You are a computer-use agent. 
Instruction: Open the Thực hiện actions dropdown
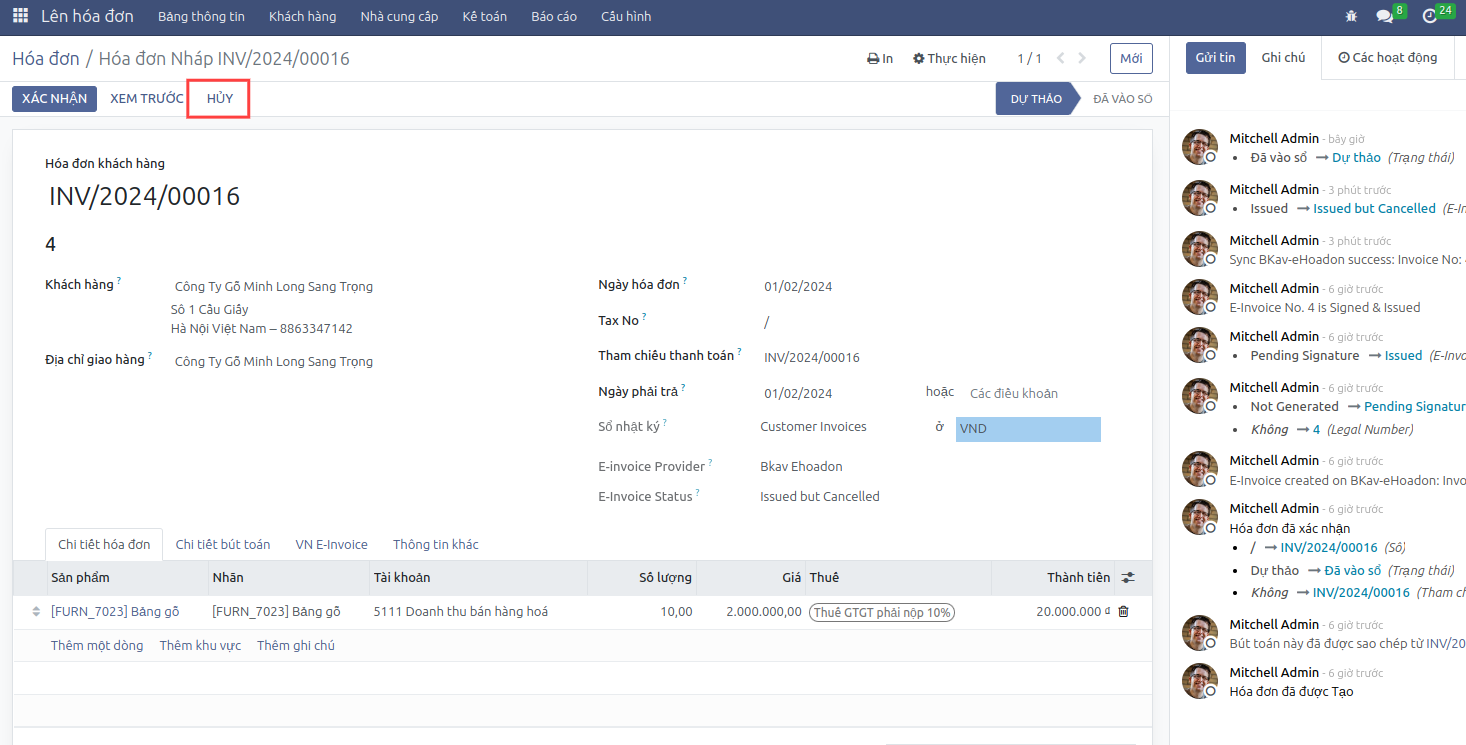click(949, 59)
